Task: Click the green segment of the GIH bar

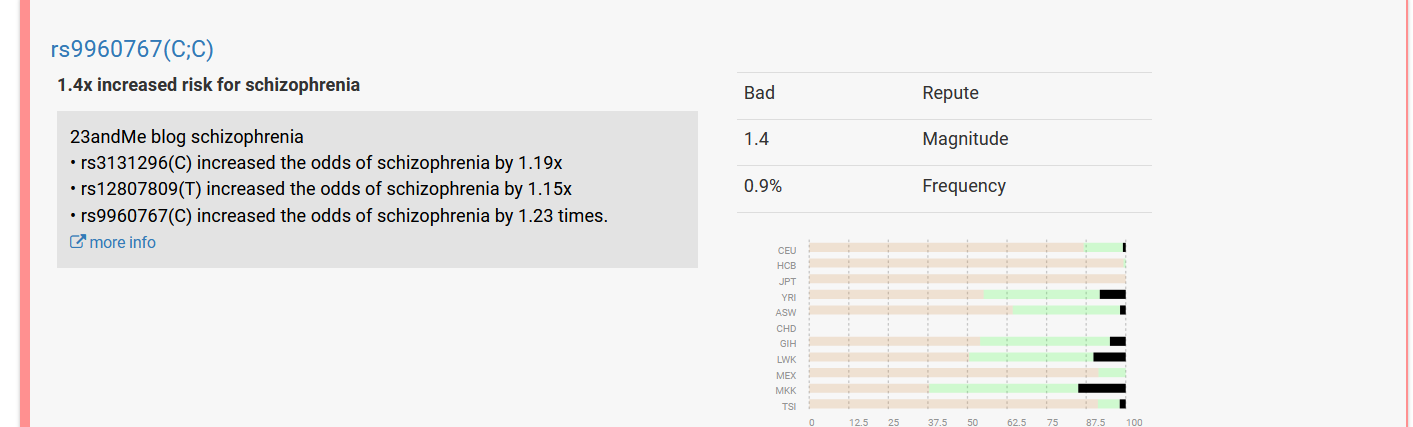Action: click(x=1044, y=342)
